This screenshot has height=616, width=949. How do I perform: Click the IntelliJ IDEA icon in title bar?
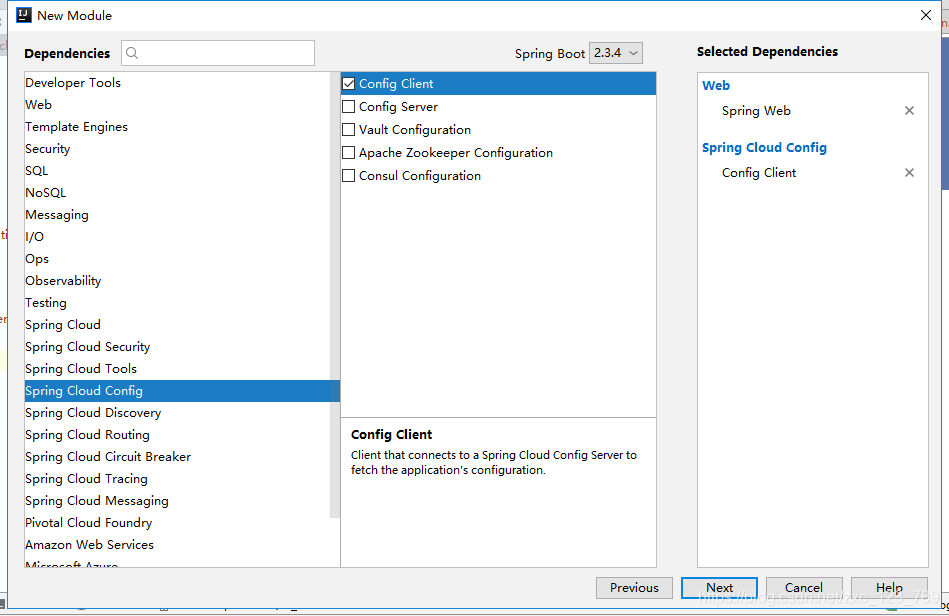24,15
